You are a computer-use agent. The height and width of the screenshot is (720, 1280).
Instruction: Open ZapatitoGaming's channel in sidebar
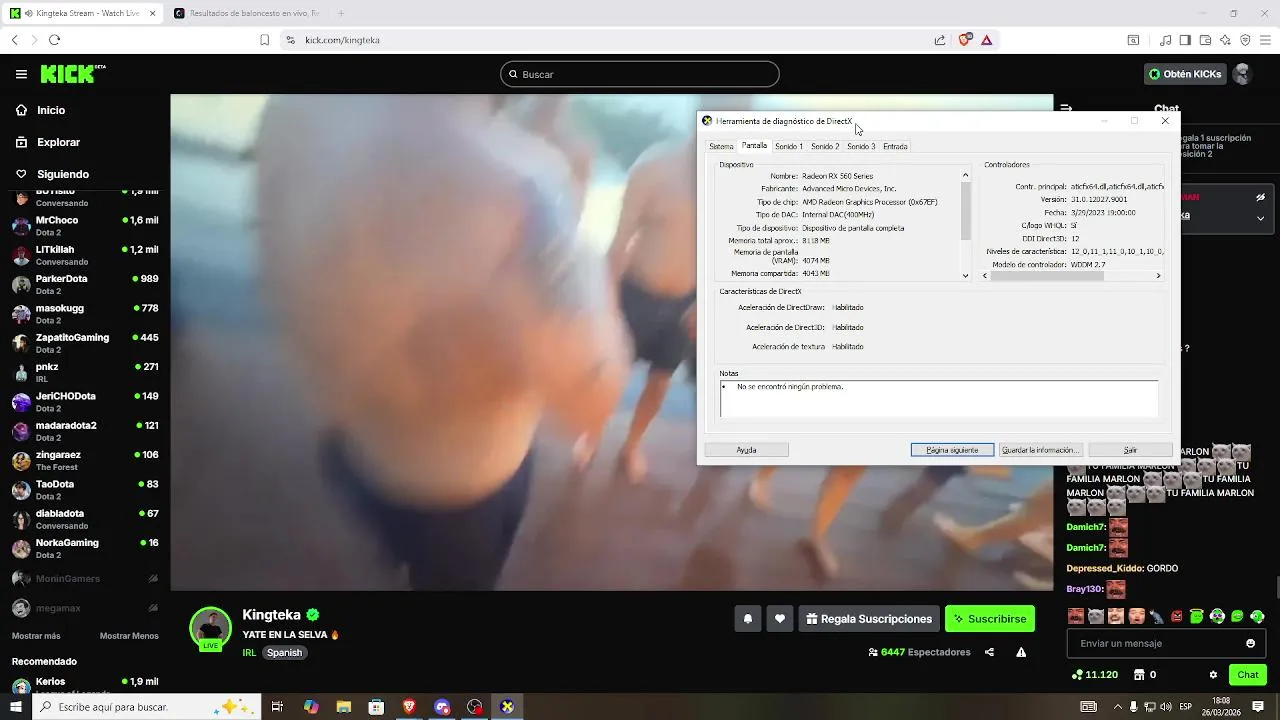[85, 343]
